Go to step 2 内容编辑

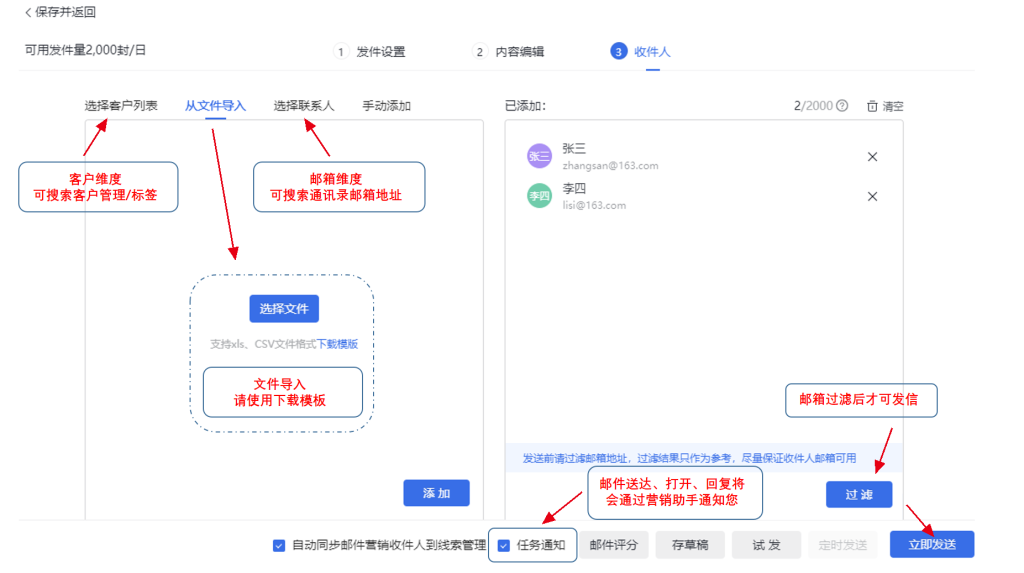509,52
